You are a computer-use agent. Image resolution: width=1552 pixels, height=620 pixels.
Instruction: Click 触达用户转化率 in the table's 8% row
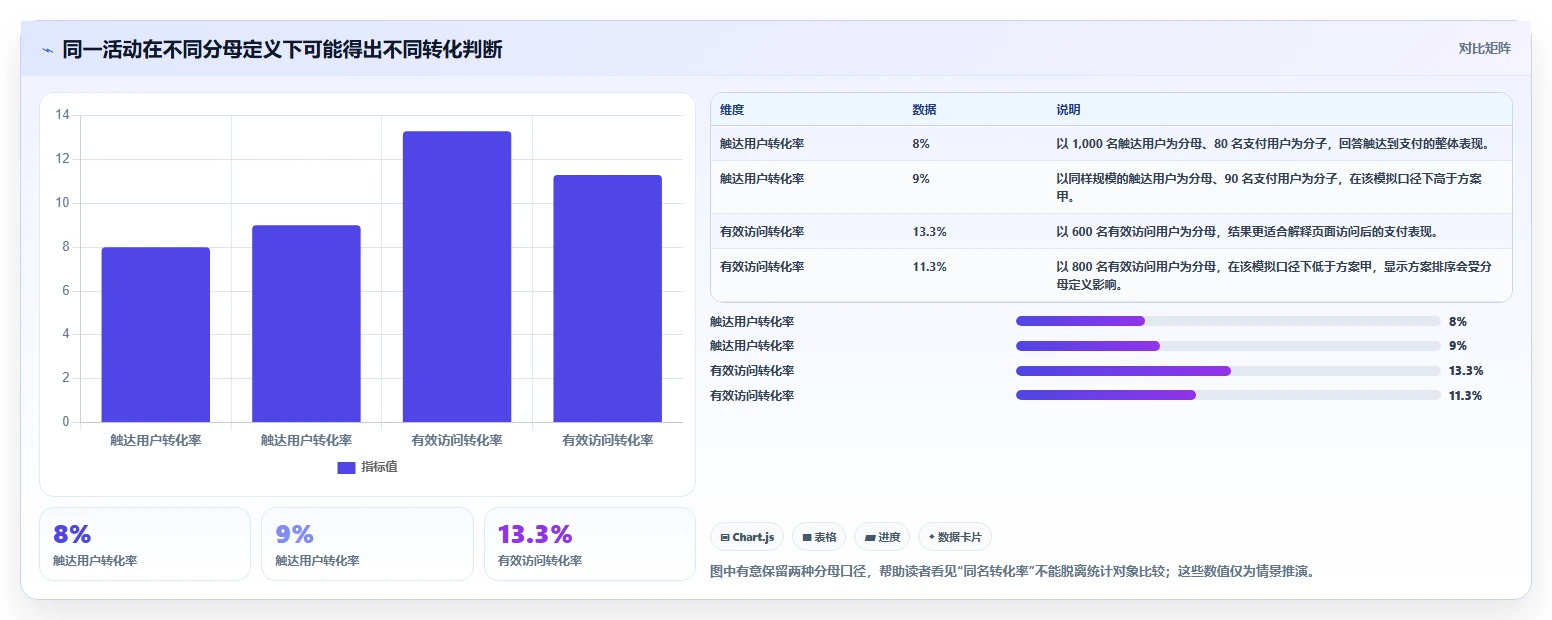762,144
